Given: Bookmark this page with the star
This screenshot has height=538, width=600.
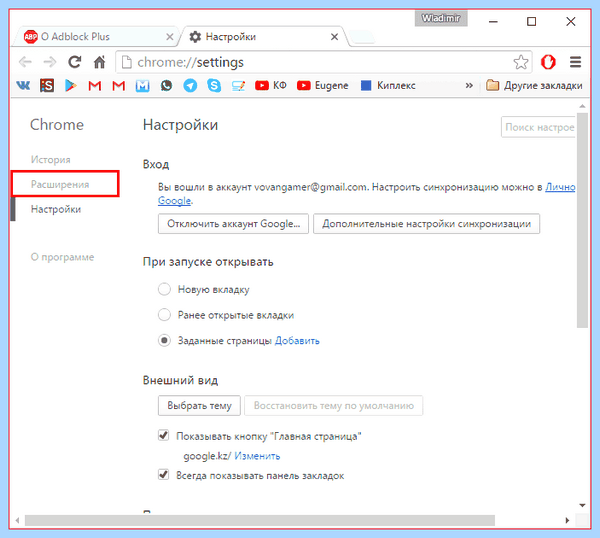Looking at the screenshot, I should [521, 62].
